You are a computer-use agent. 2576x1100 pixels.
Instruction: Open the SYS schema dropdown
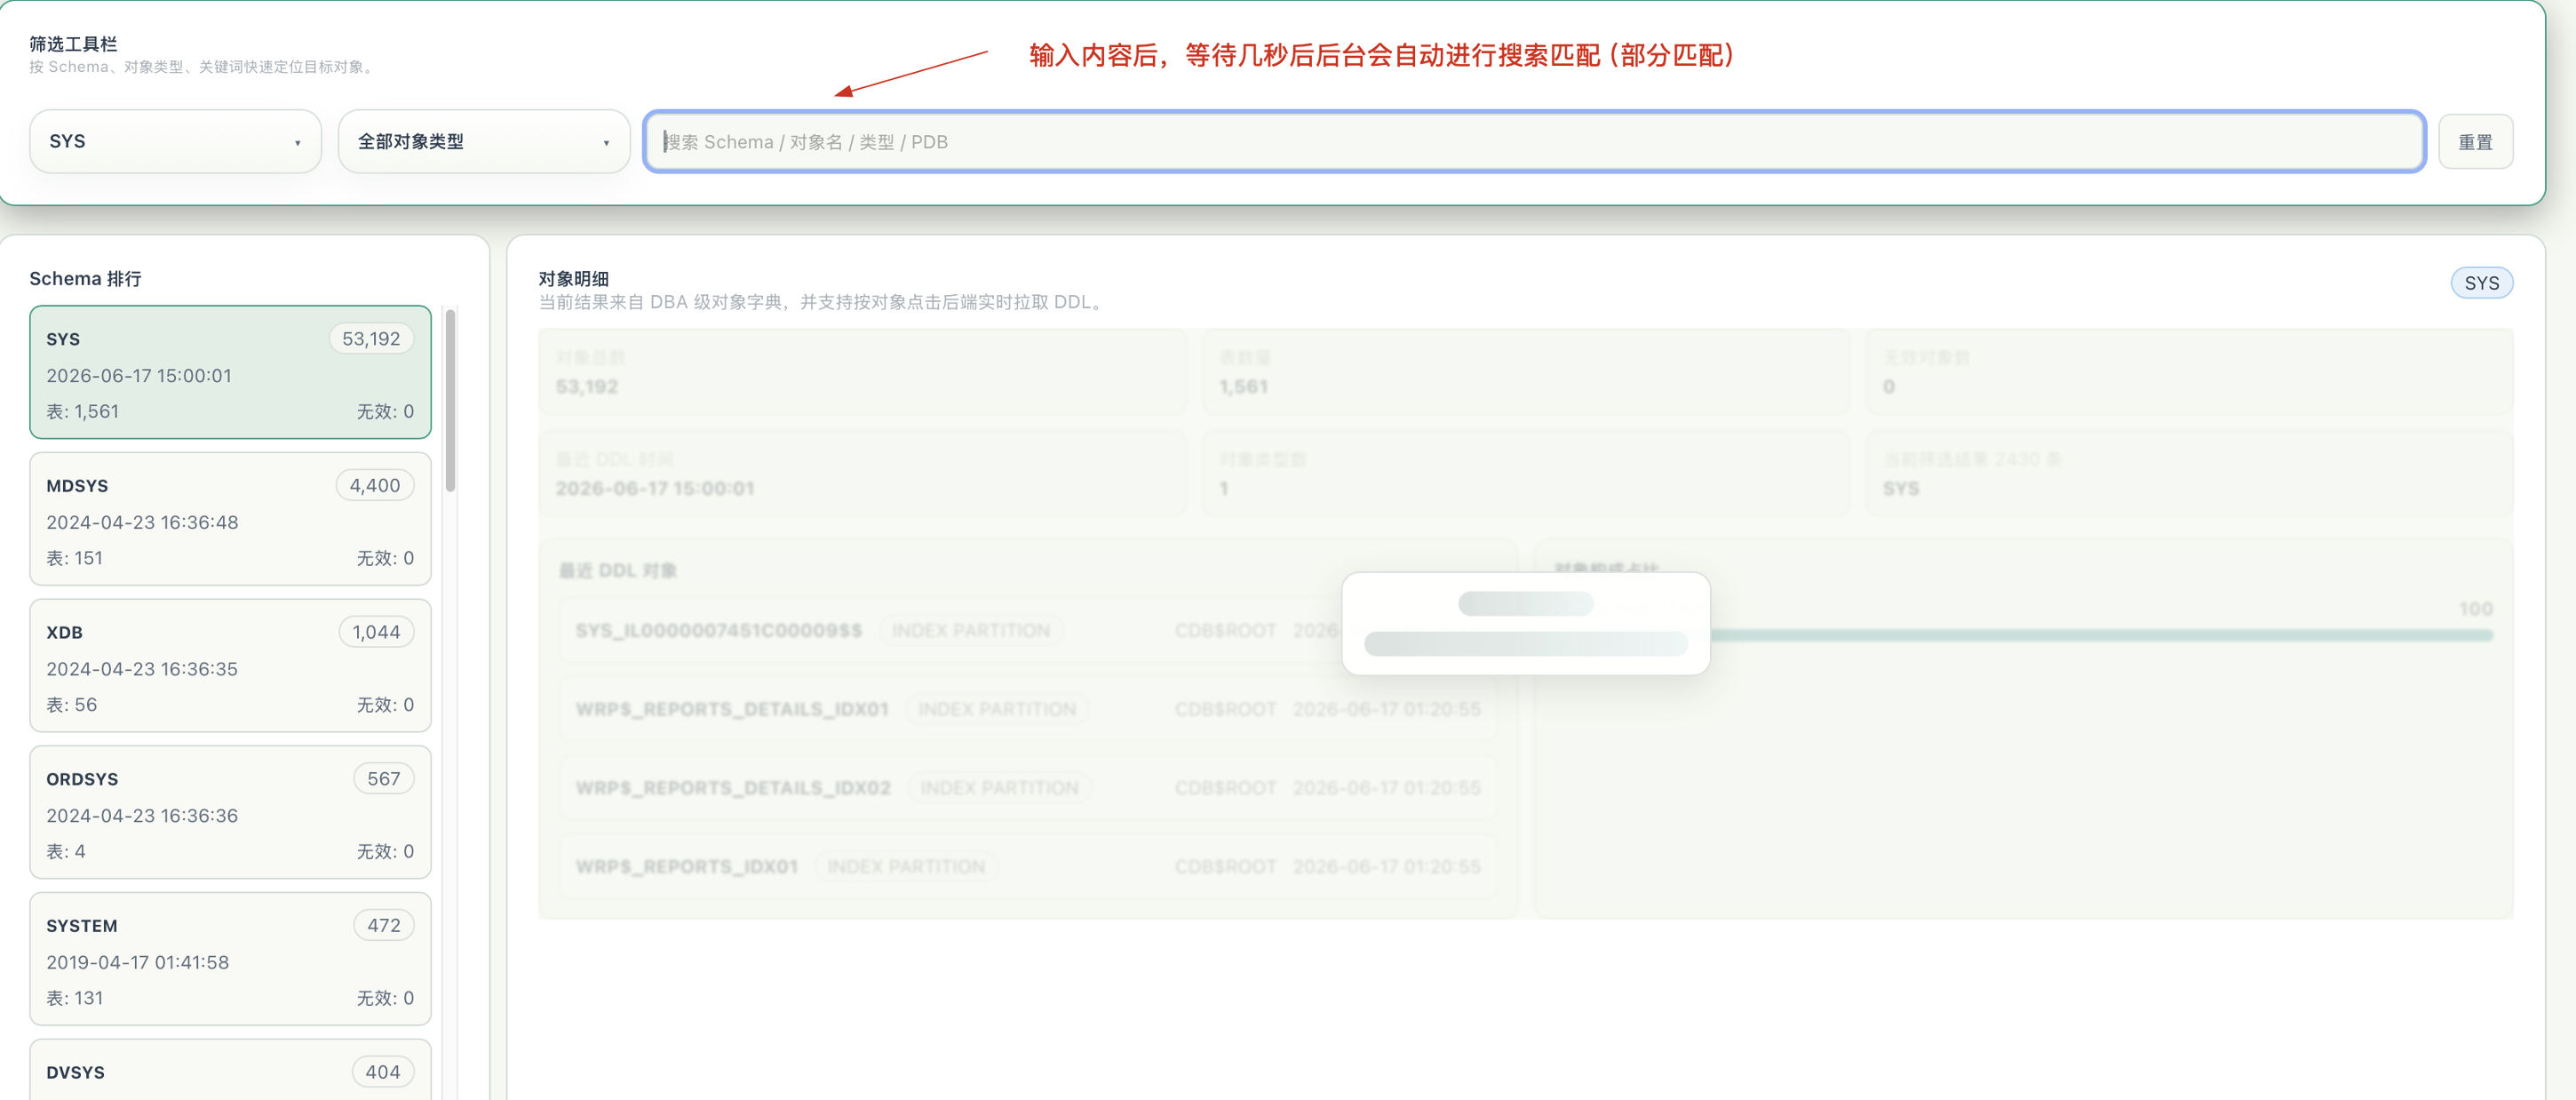click(175, 141)
